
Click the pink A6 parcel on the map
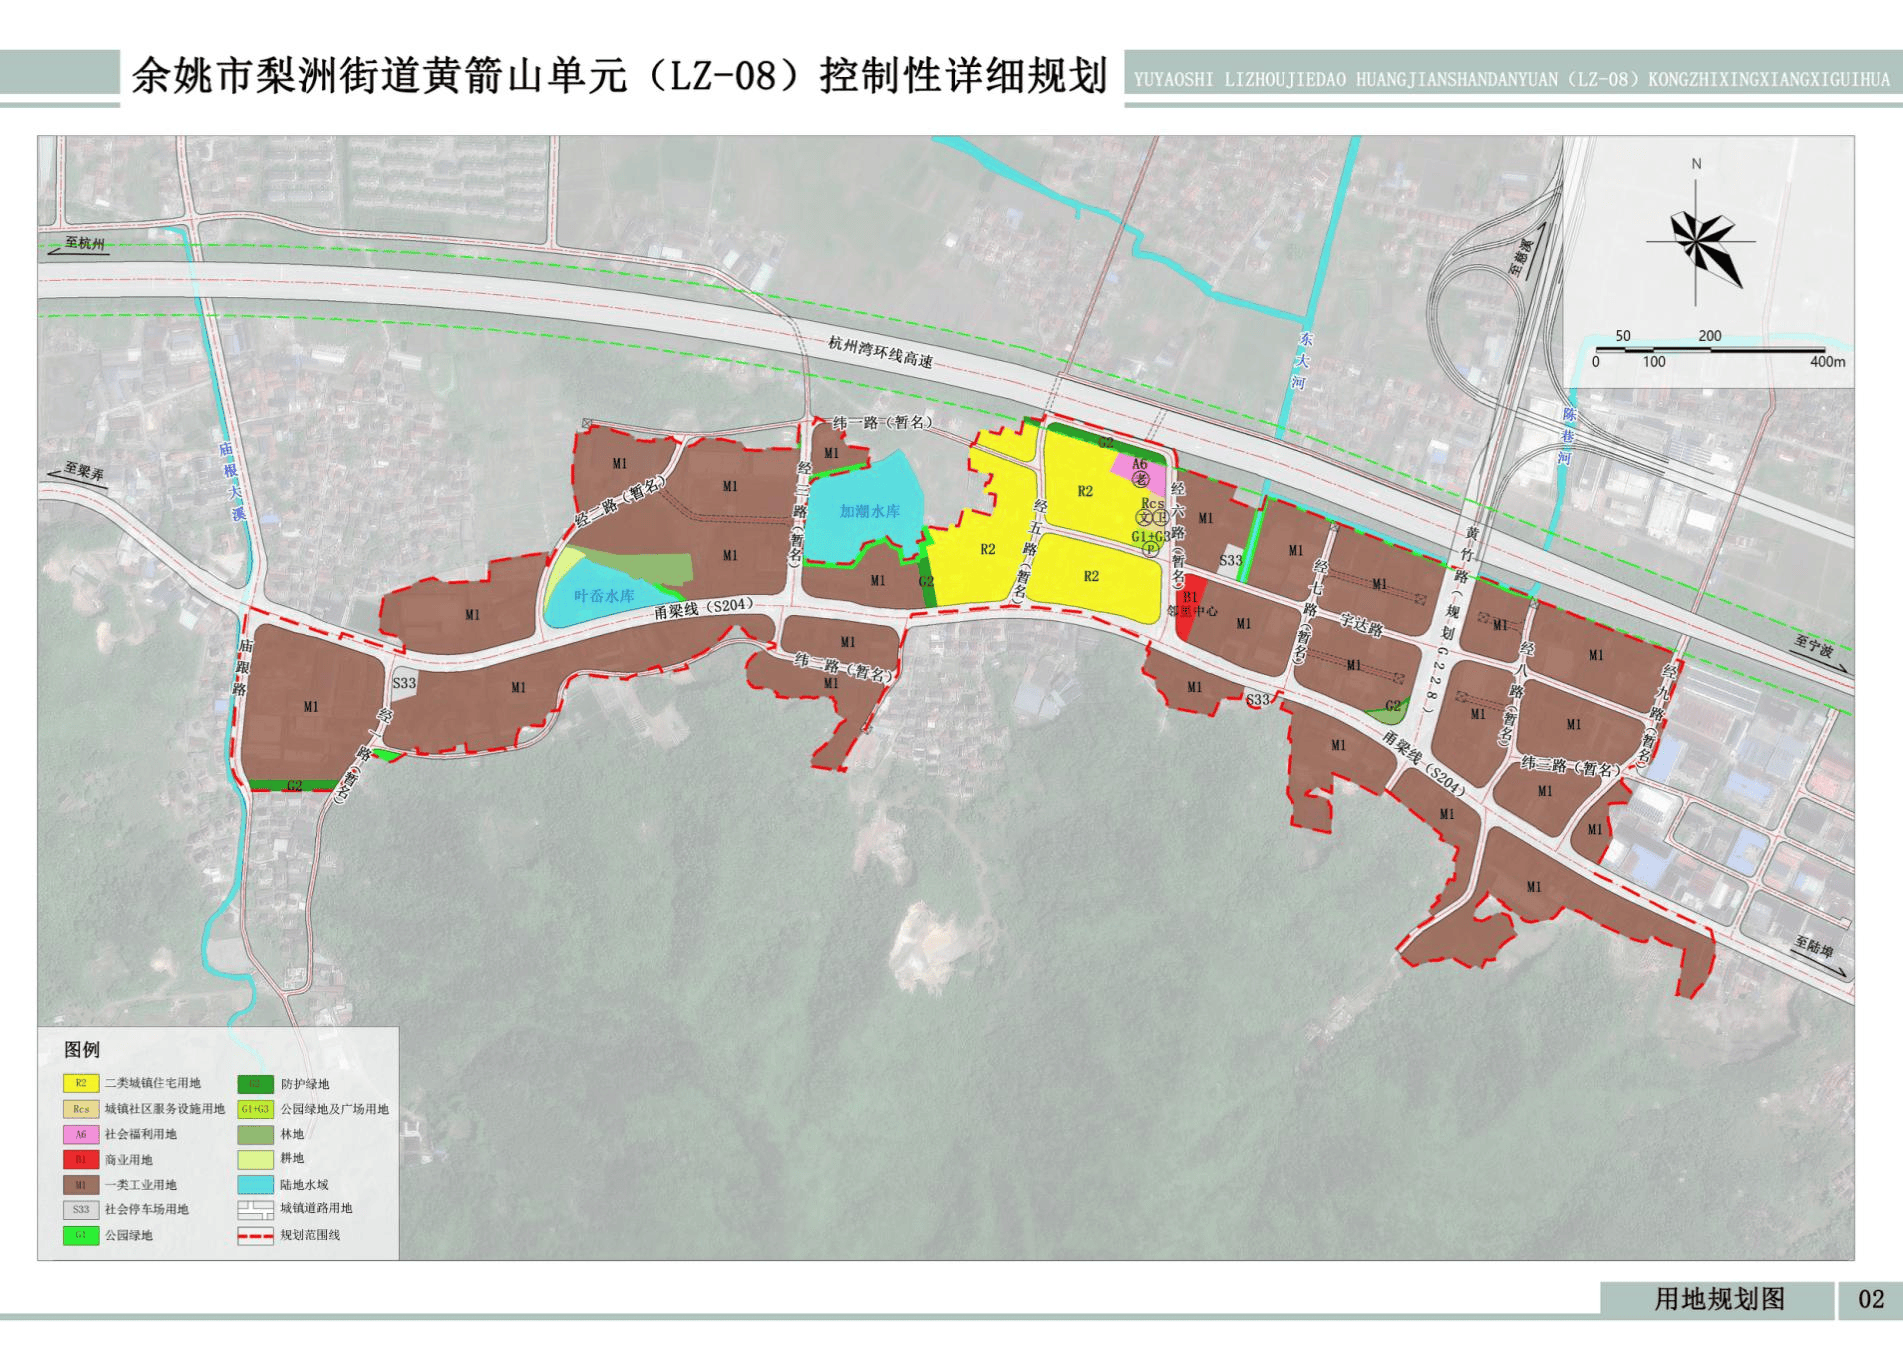coord(1139,473)
